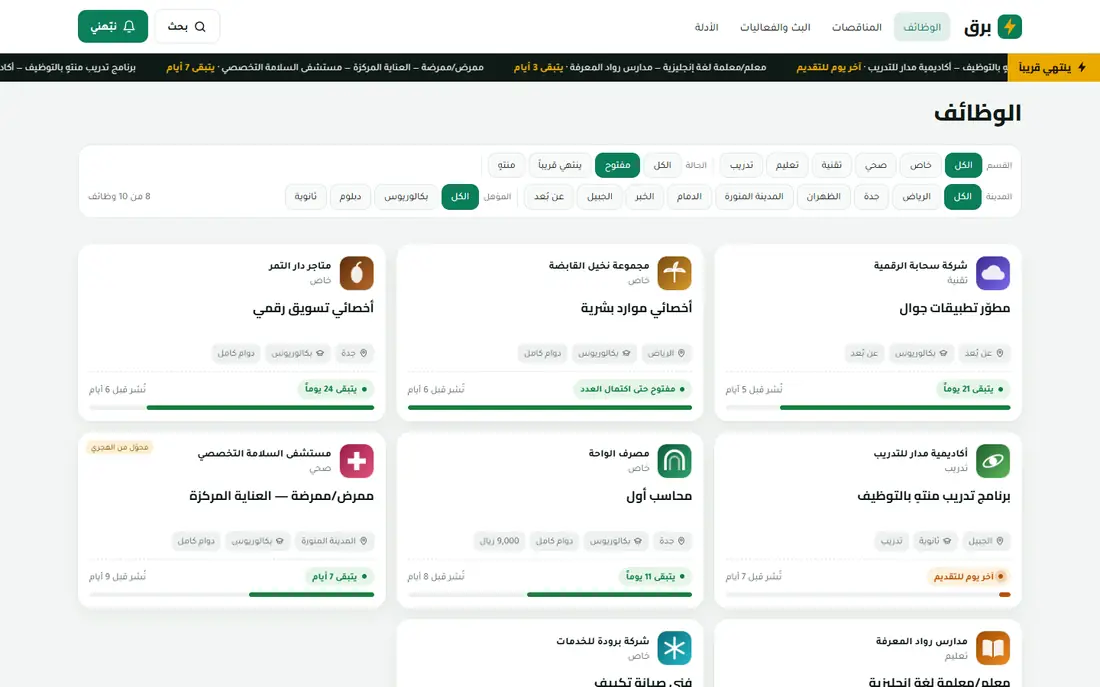Select ينتهي قريباً status filter

[560, 165]
